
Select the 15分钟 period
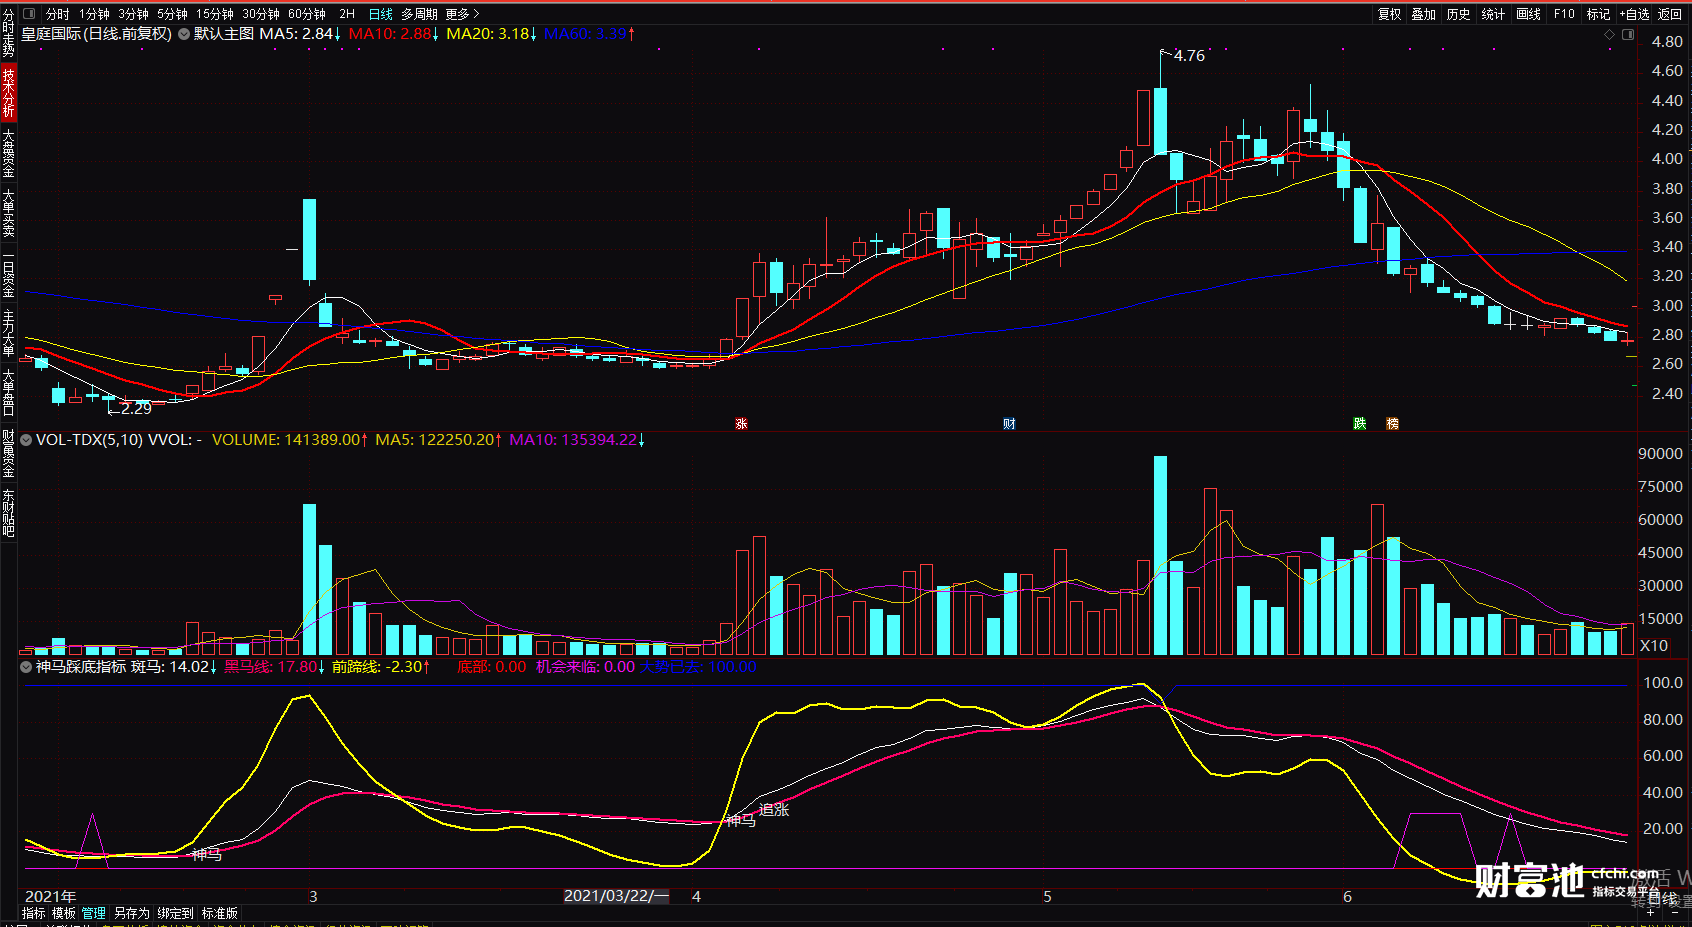pyautogui.click(x=215, y=14)
